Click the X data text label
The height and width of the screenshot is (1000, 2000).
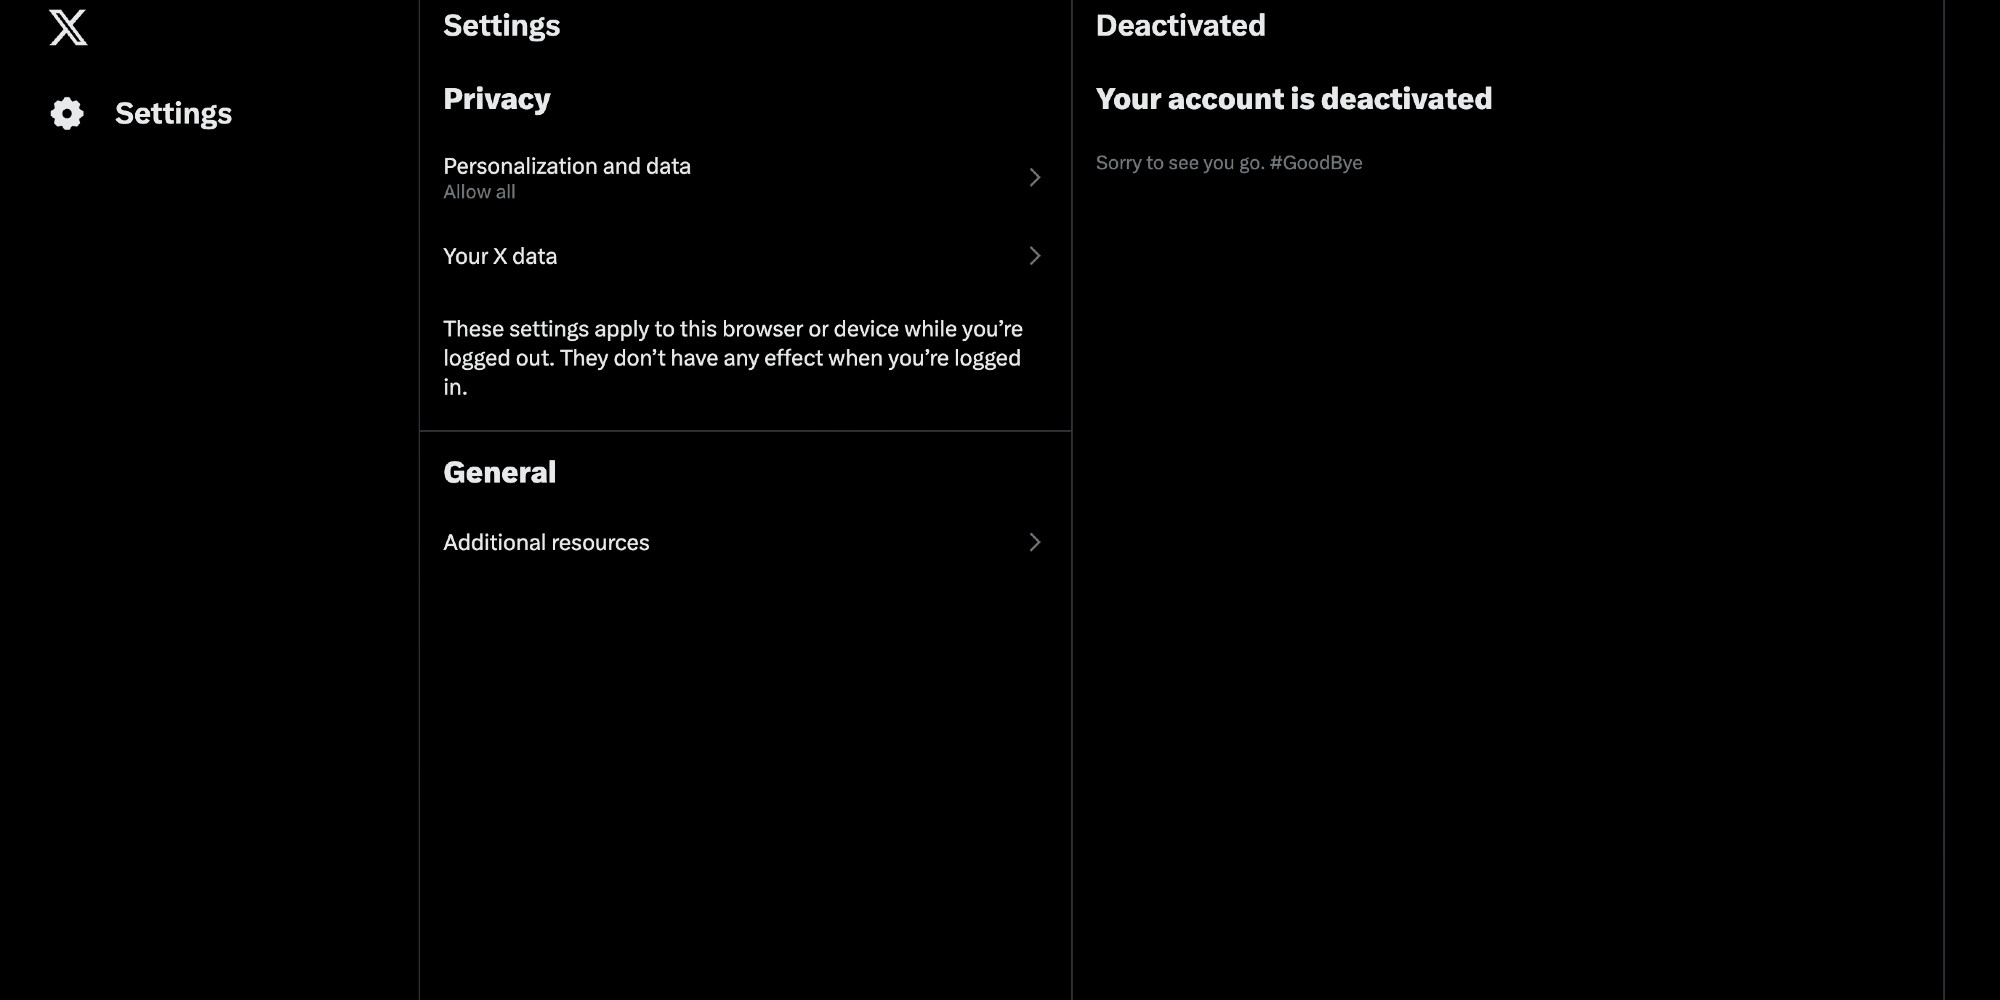click(525, 256)
